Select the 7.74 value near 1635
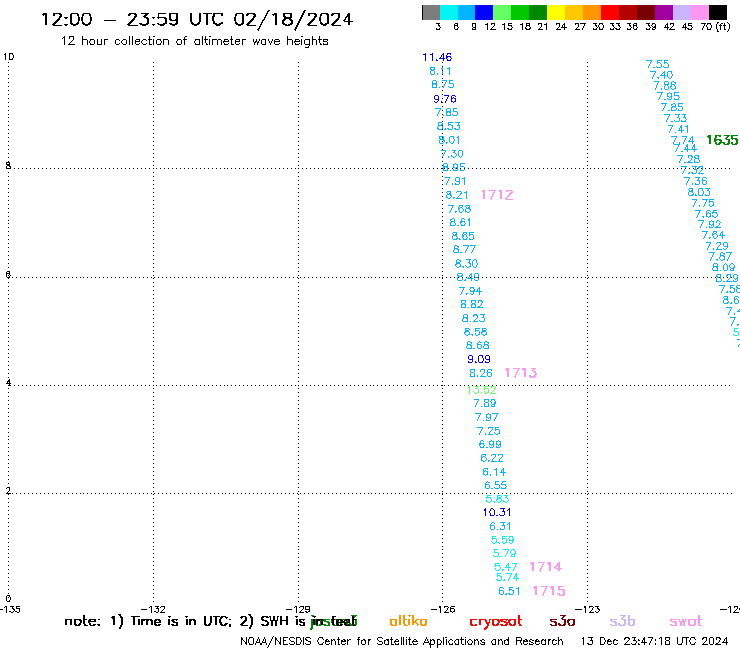Screen dimensions: 740x650 pyautogui.click(x=683, y=140)
